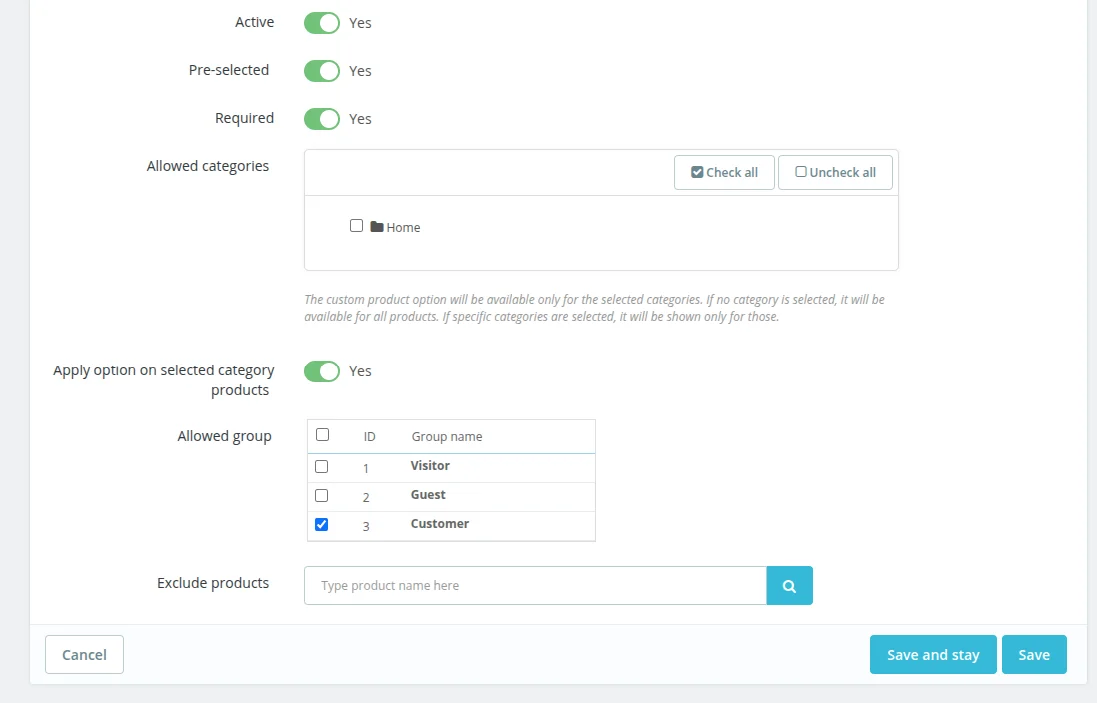The width and height of the screenshot is (1097, 703).
Task: Click the magnifying glass search icon
Action: [789, 585]
